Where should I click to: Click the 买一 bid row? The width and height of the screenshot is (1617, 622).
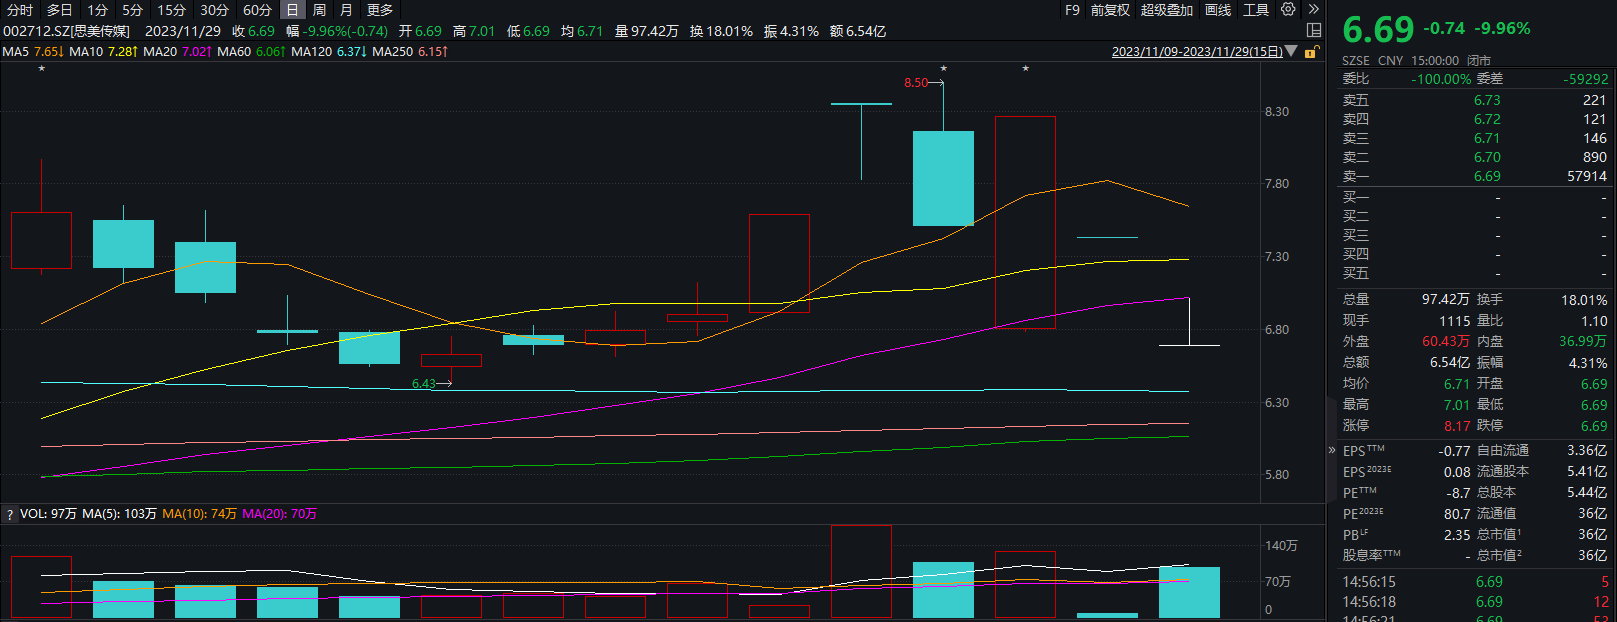coord(1474,197)
